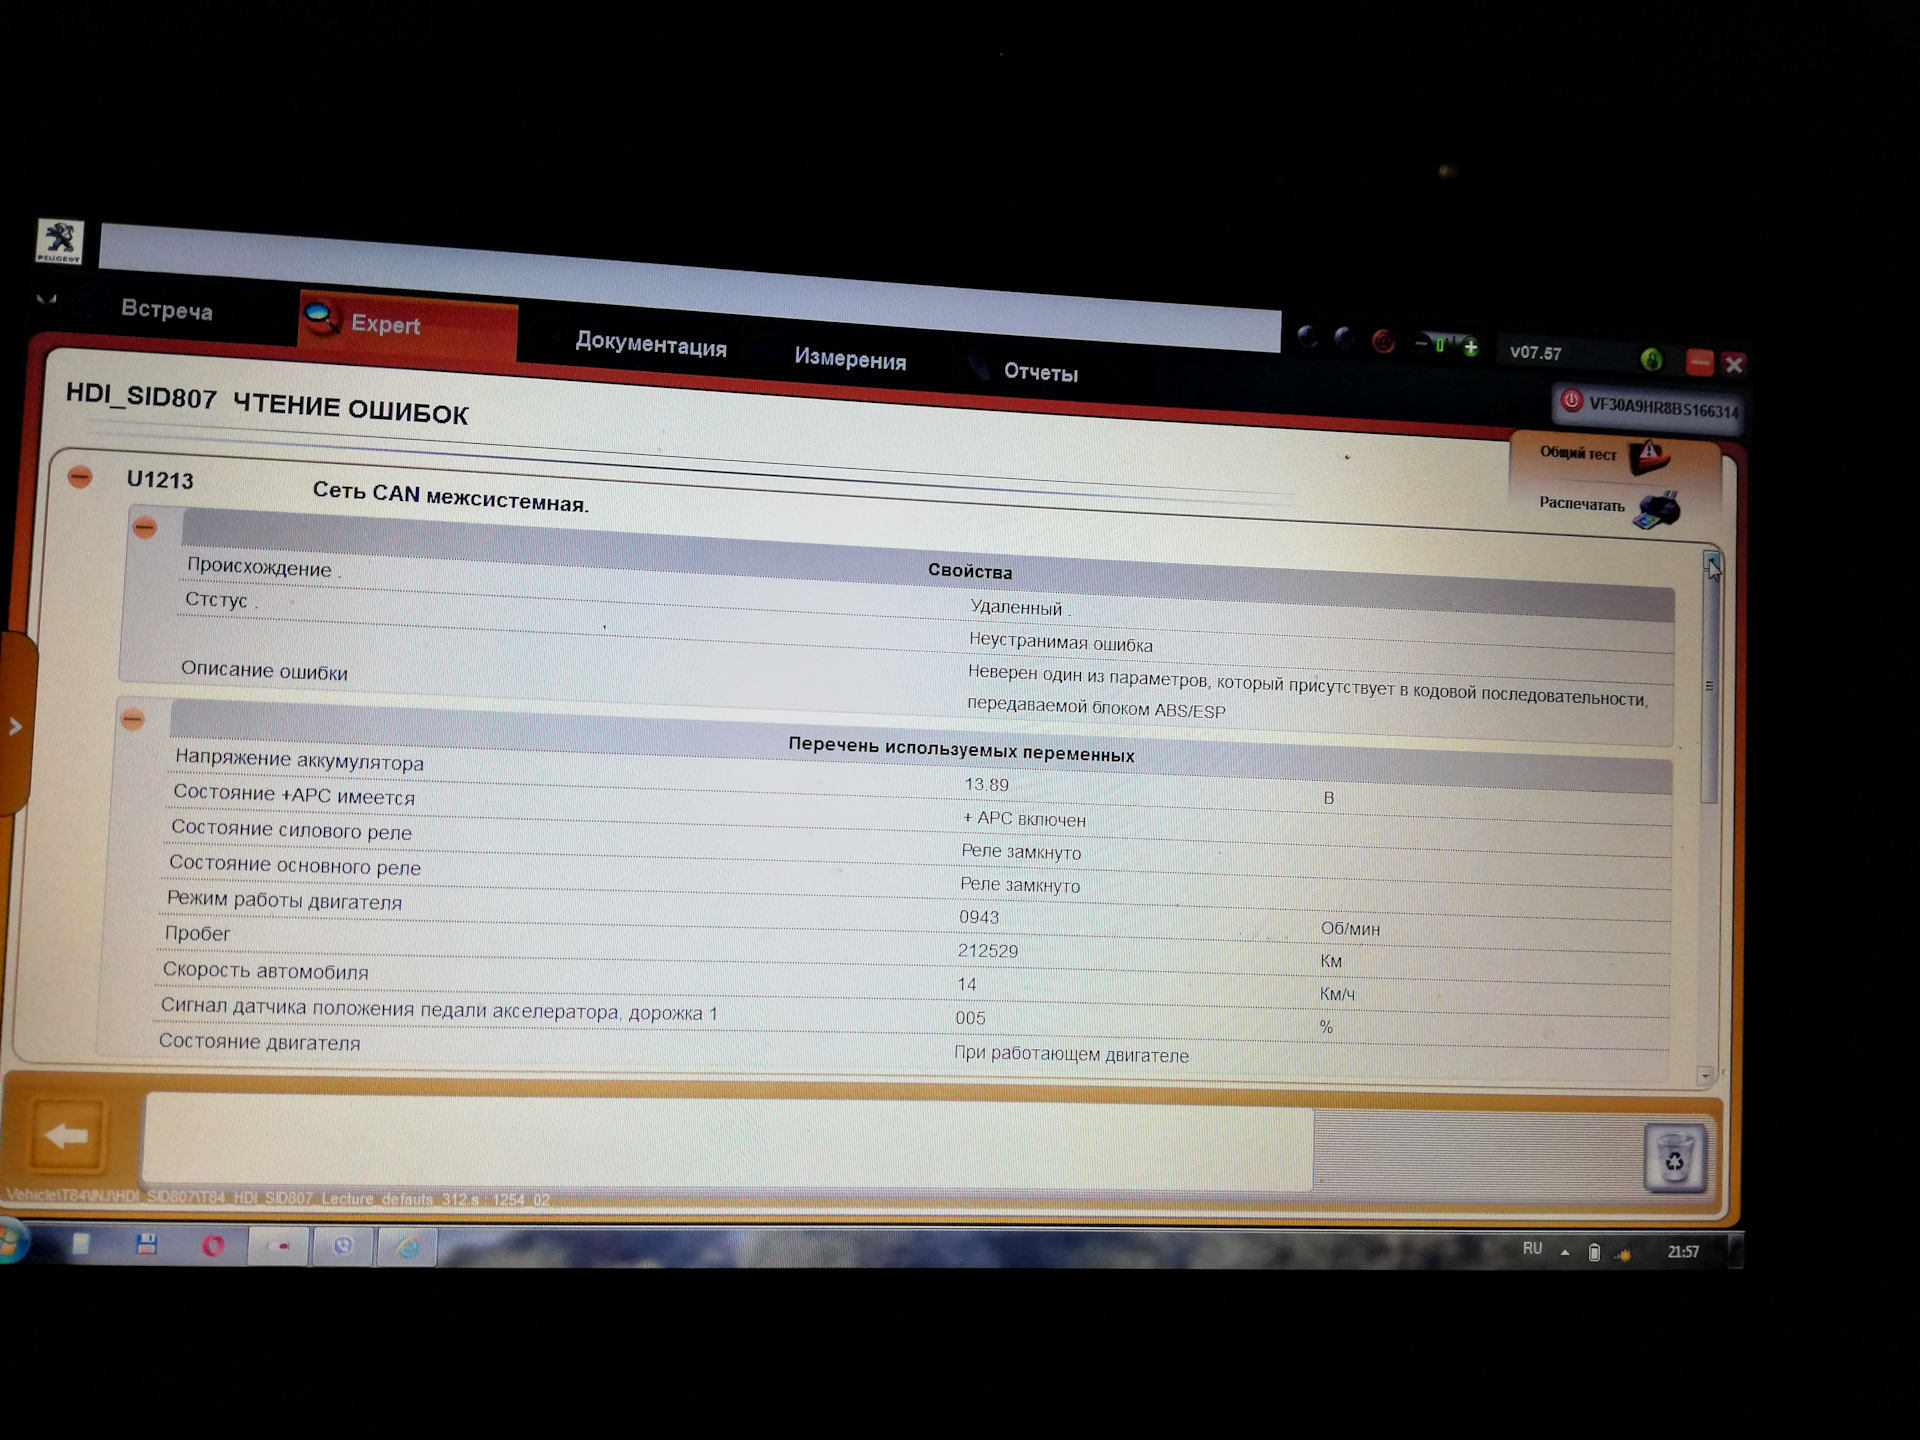Open Opera from the taskbar

pos(213,1246)
